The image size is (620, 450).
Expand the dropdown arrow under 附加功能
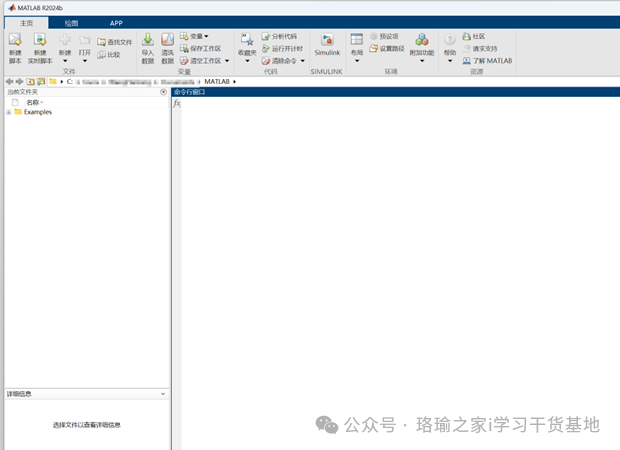tap(422, 61)
